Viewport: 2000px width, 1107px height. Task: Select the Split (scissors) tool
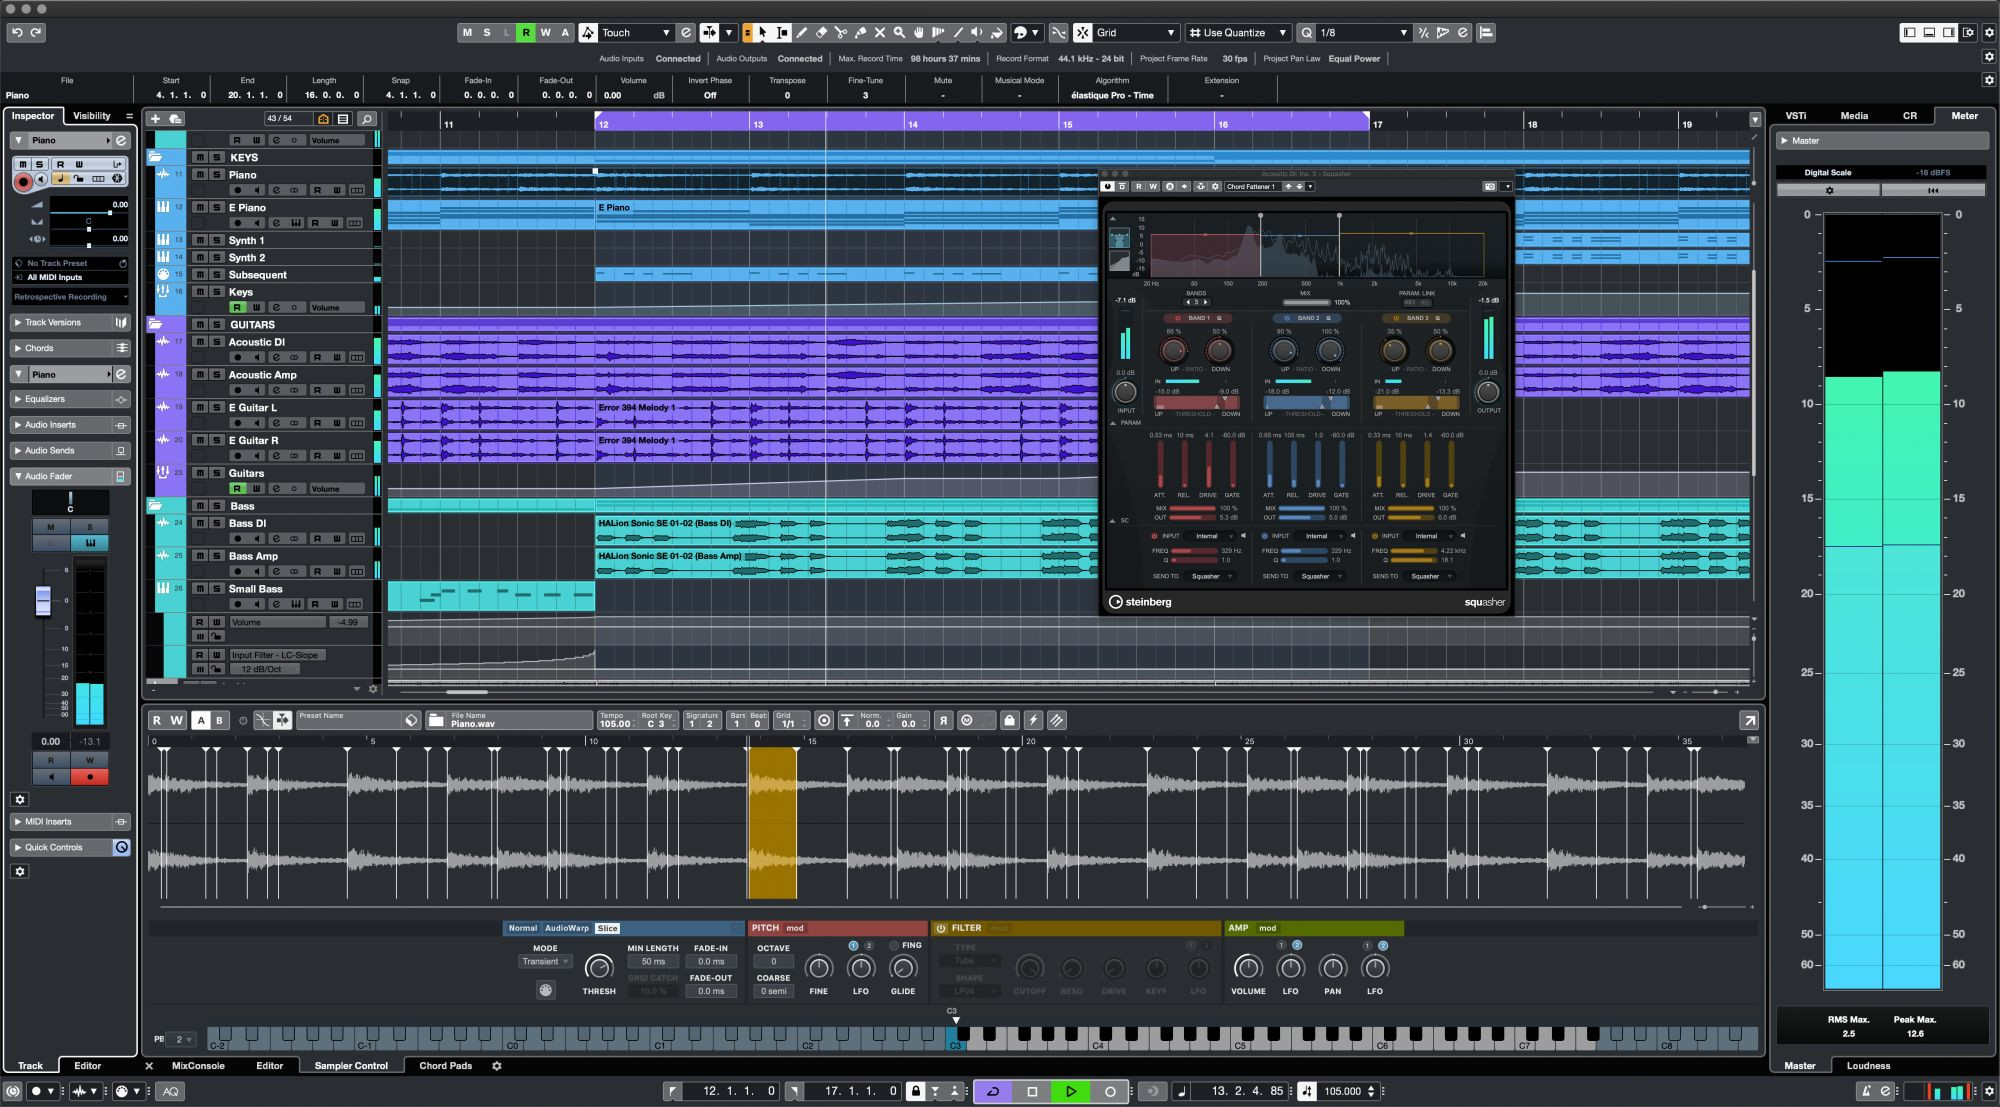pos(842,33)
